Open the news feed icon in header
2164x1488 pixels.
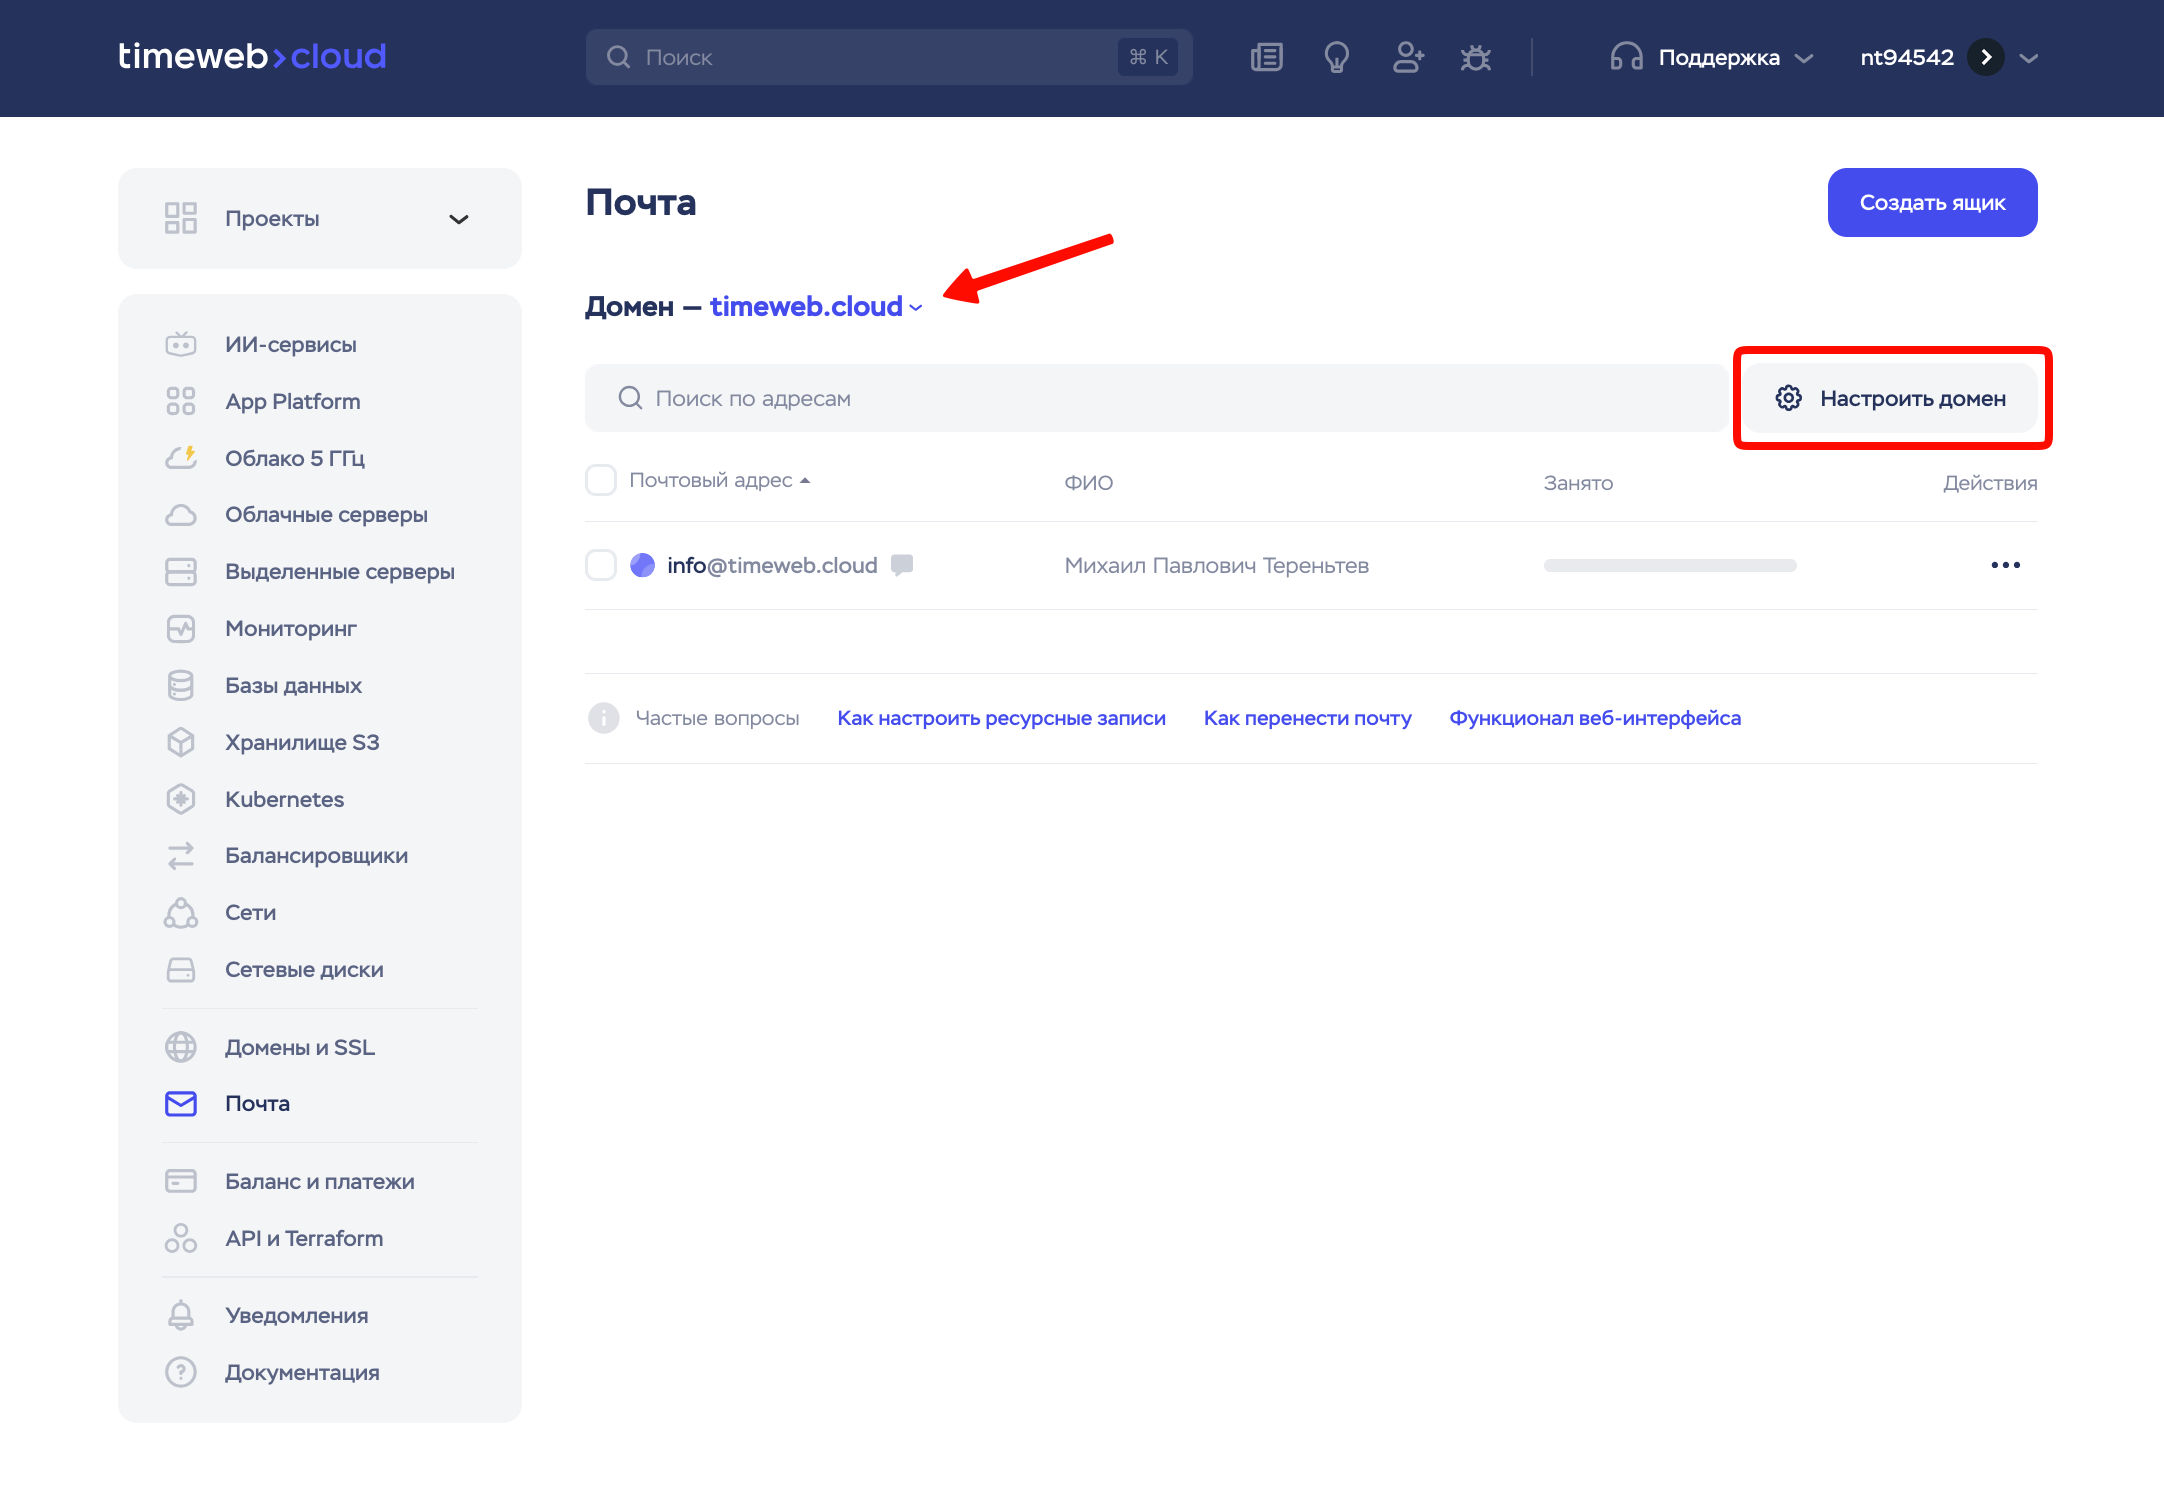(1266, 57)
